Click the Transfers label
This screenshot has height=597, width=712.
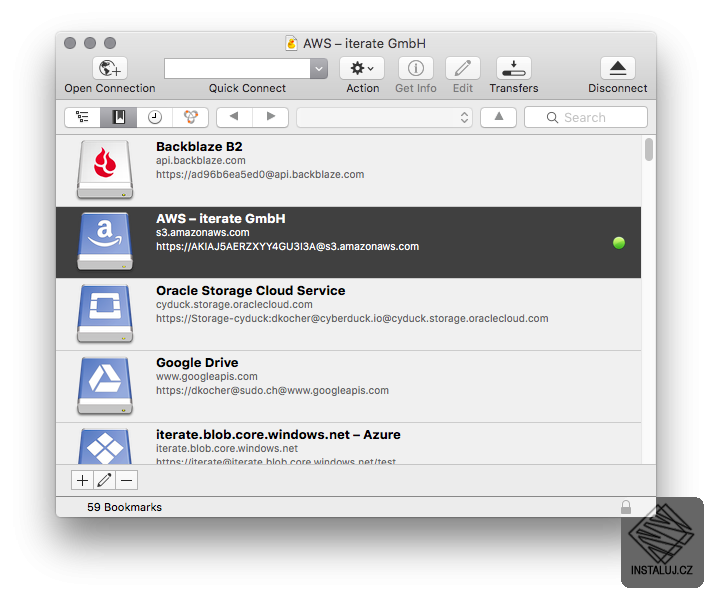pos(514,88)
